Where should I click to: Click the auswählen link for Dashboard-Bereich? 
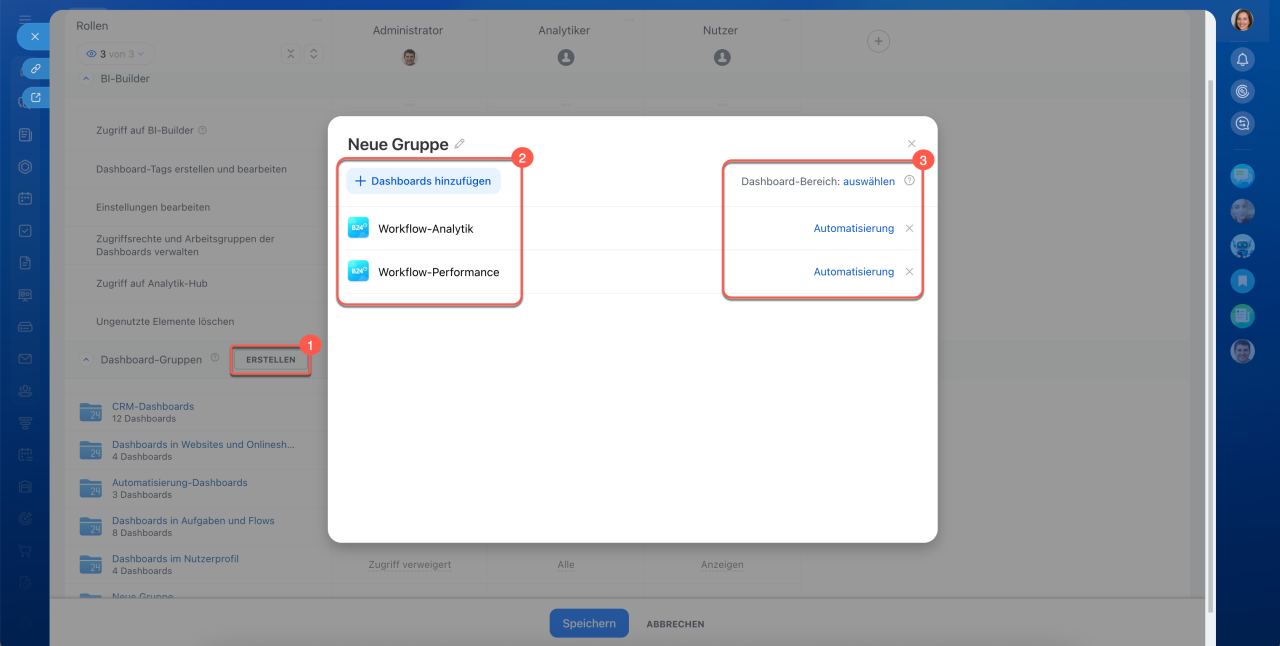point(869,182)
